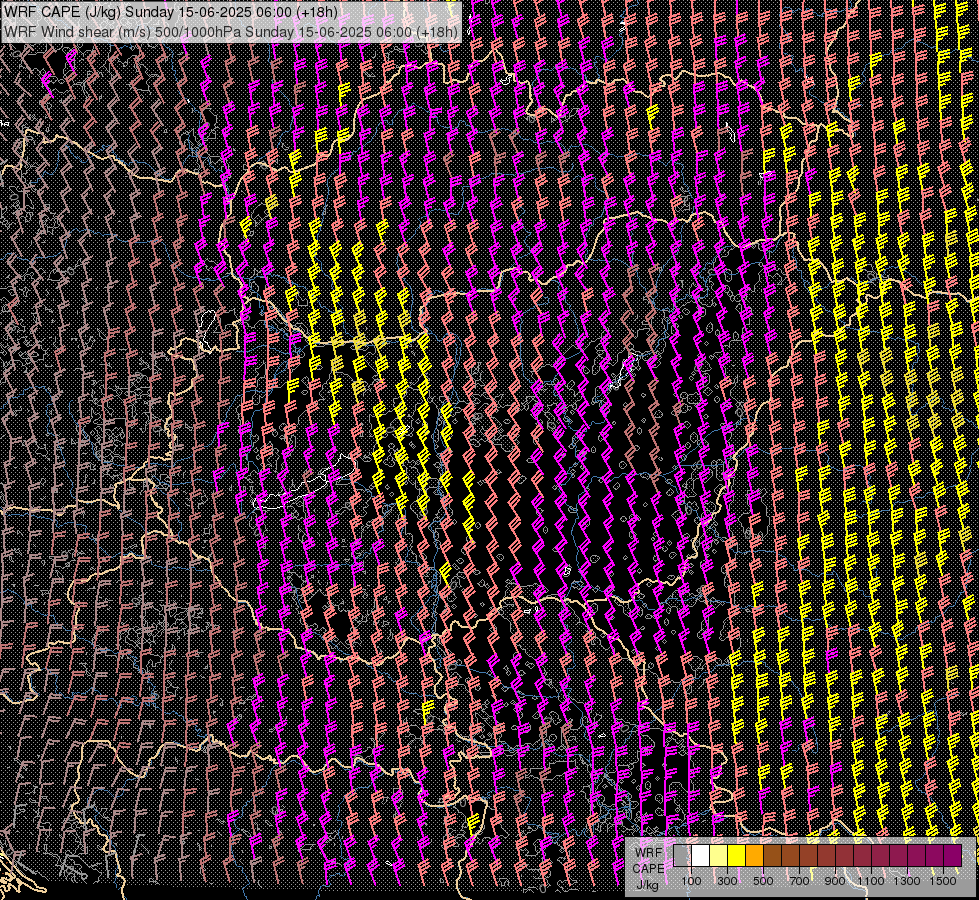Click the 1300 legend value

pos(907,881)
